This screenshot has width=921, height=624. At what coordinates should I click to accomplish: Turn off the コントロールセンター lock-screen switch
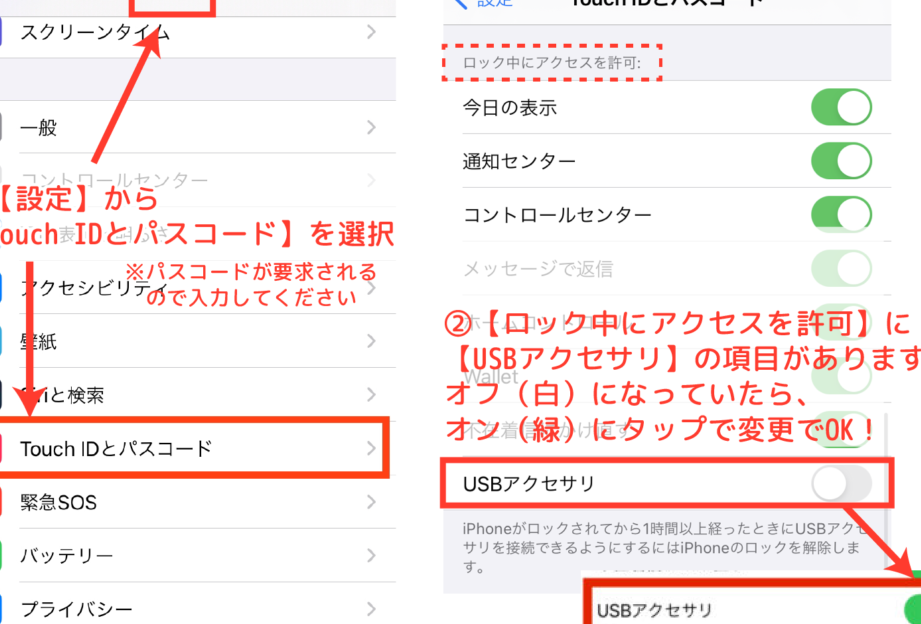click(x=841, y=214)
